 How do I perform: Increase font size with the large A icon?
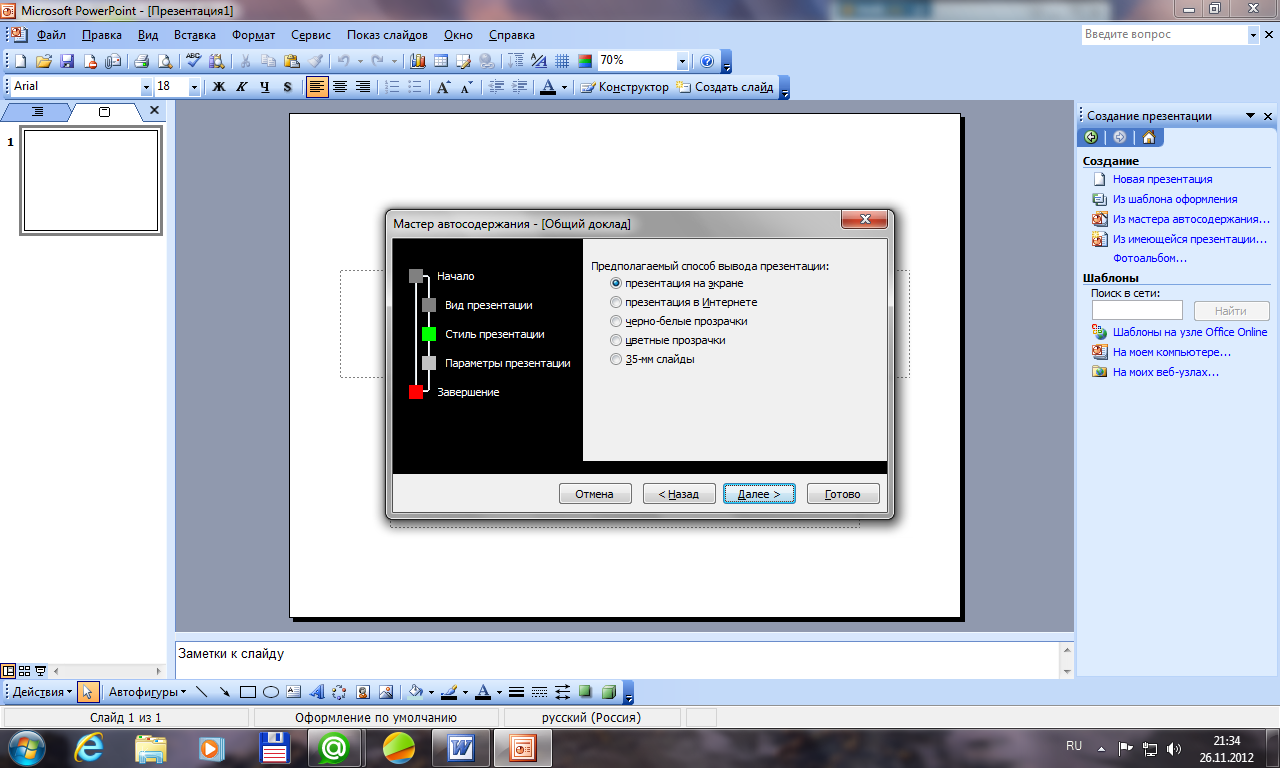click(x=444, y=87)
